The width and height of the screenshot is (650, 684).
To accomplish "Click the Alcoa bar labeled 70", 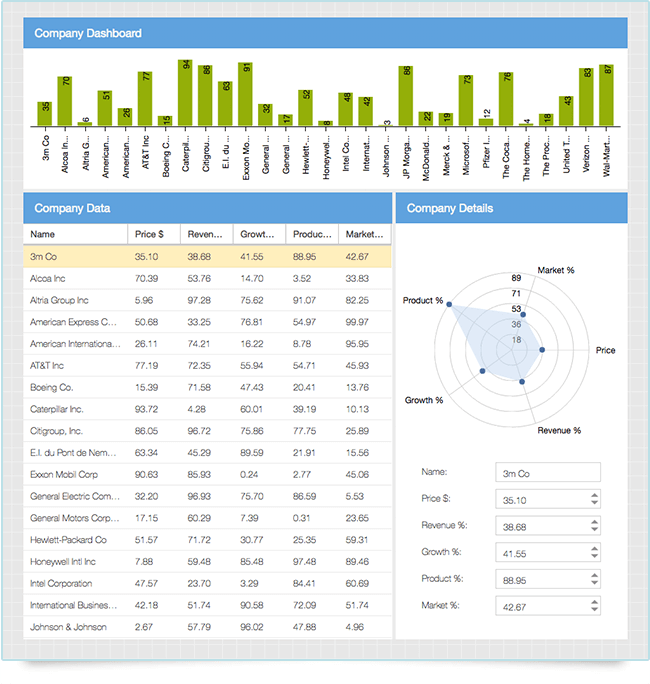I will [x=65, y=101].
